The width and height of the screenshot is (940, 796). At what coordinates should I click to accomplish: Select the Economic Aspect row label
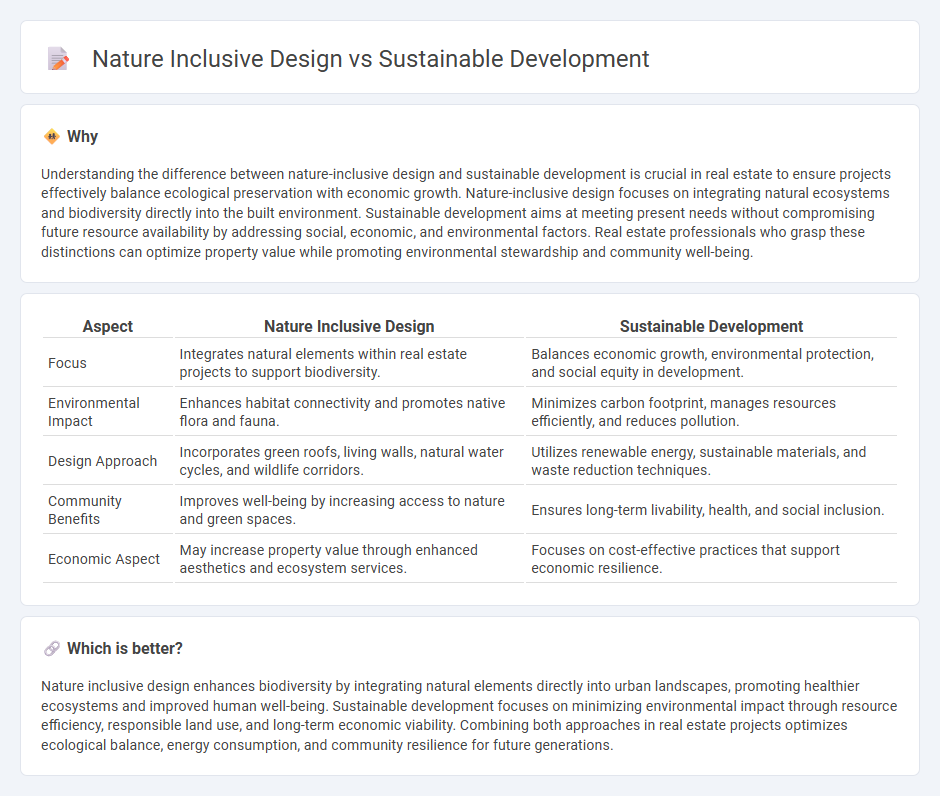point(104,559)
